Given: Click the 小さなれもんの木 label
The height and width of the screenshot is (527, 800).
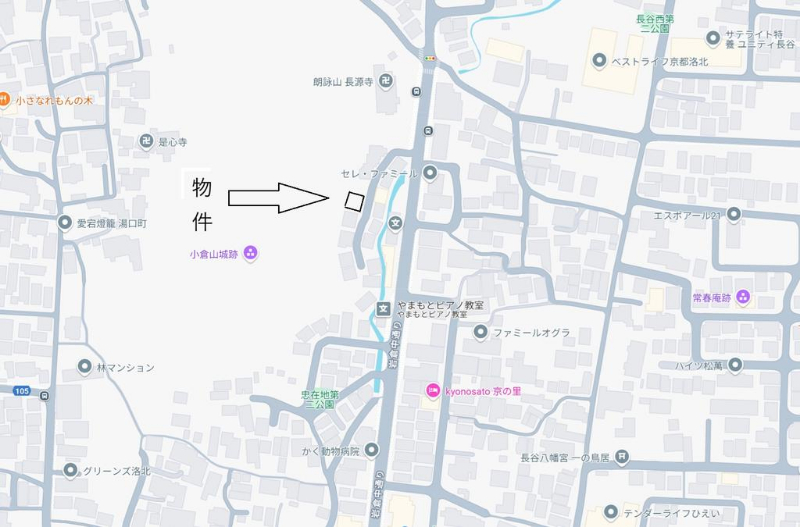Looking at the screenshot, I should coord(54,101).
